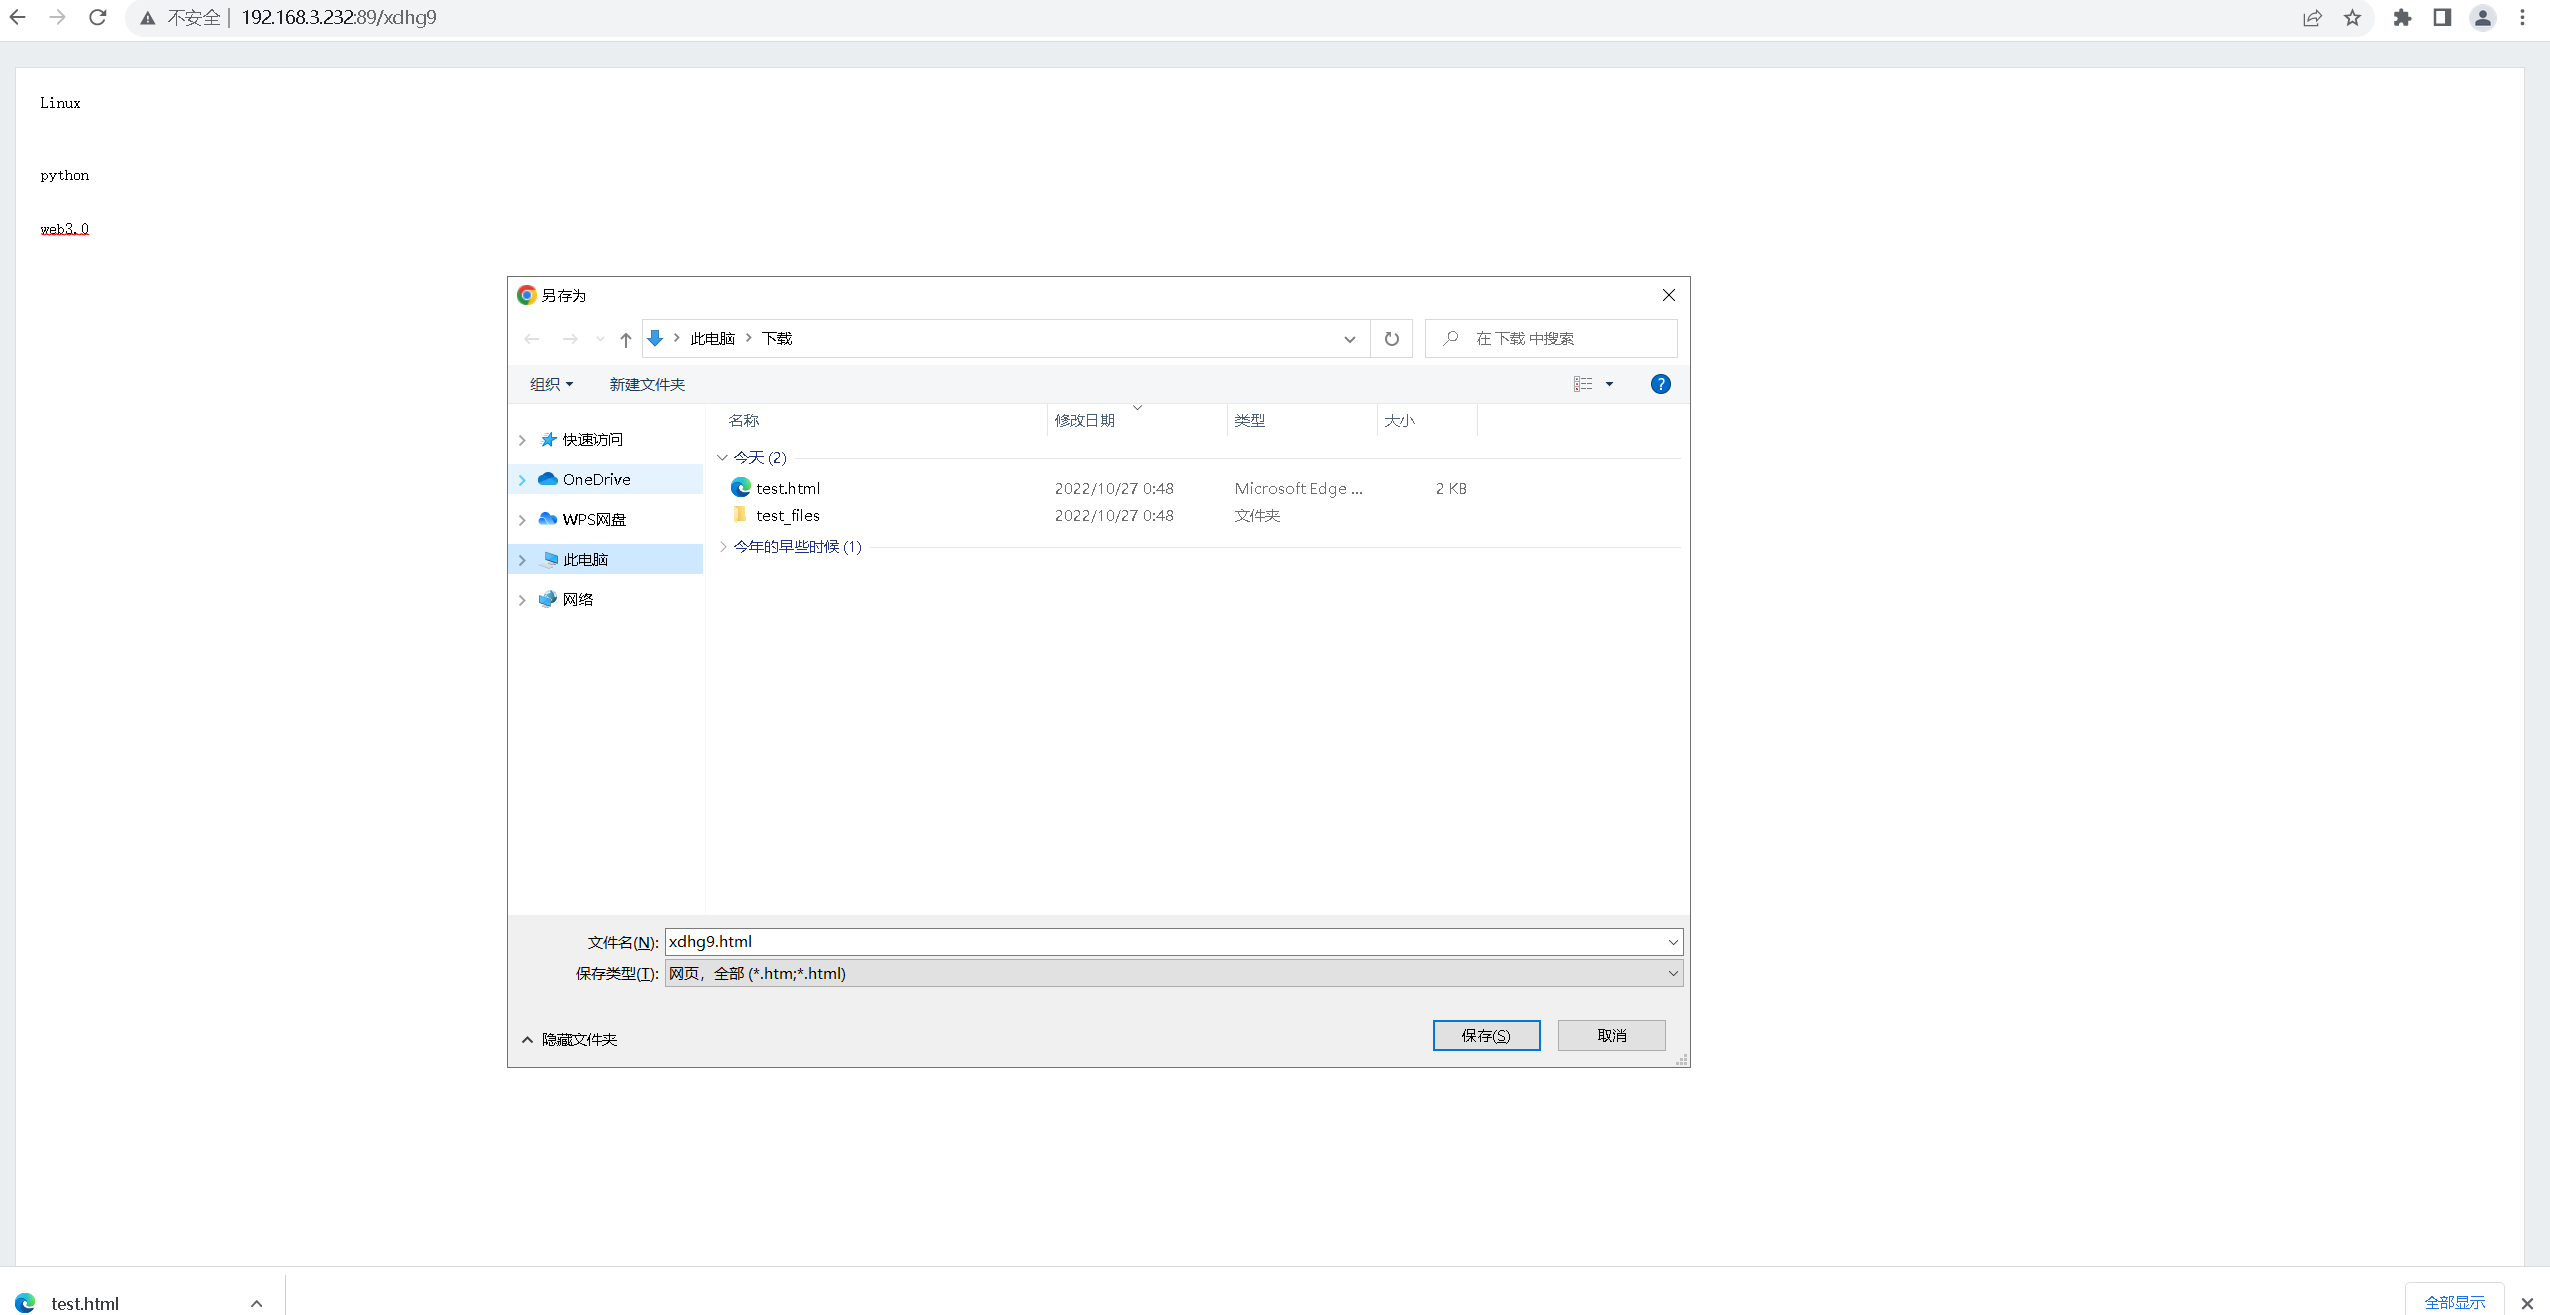
Task: Go up one folder level arrow
Action: (625, 339)
